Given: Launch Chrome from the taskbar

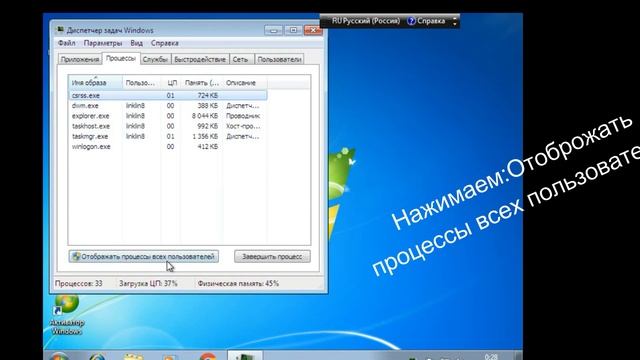Looking at the screenshot, I should (208, 357).
